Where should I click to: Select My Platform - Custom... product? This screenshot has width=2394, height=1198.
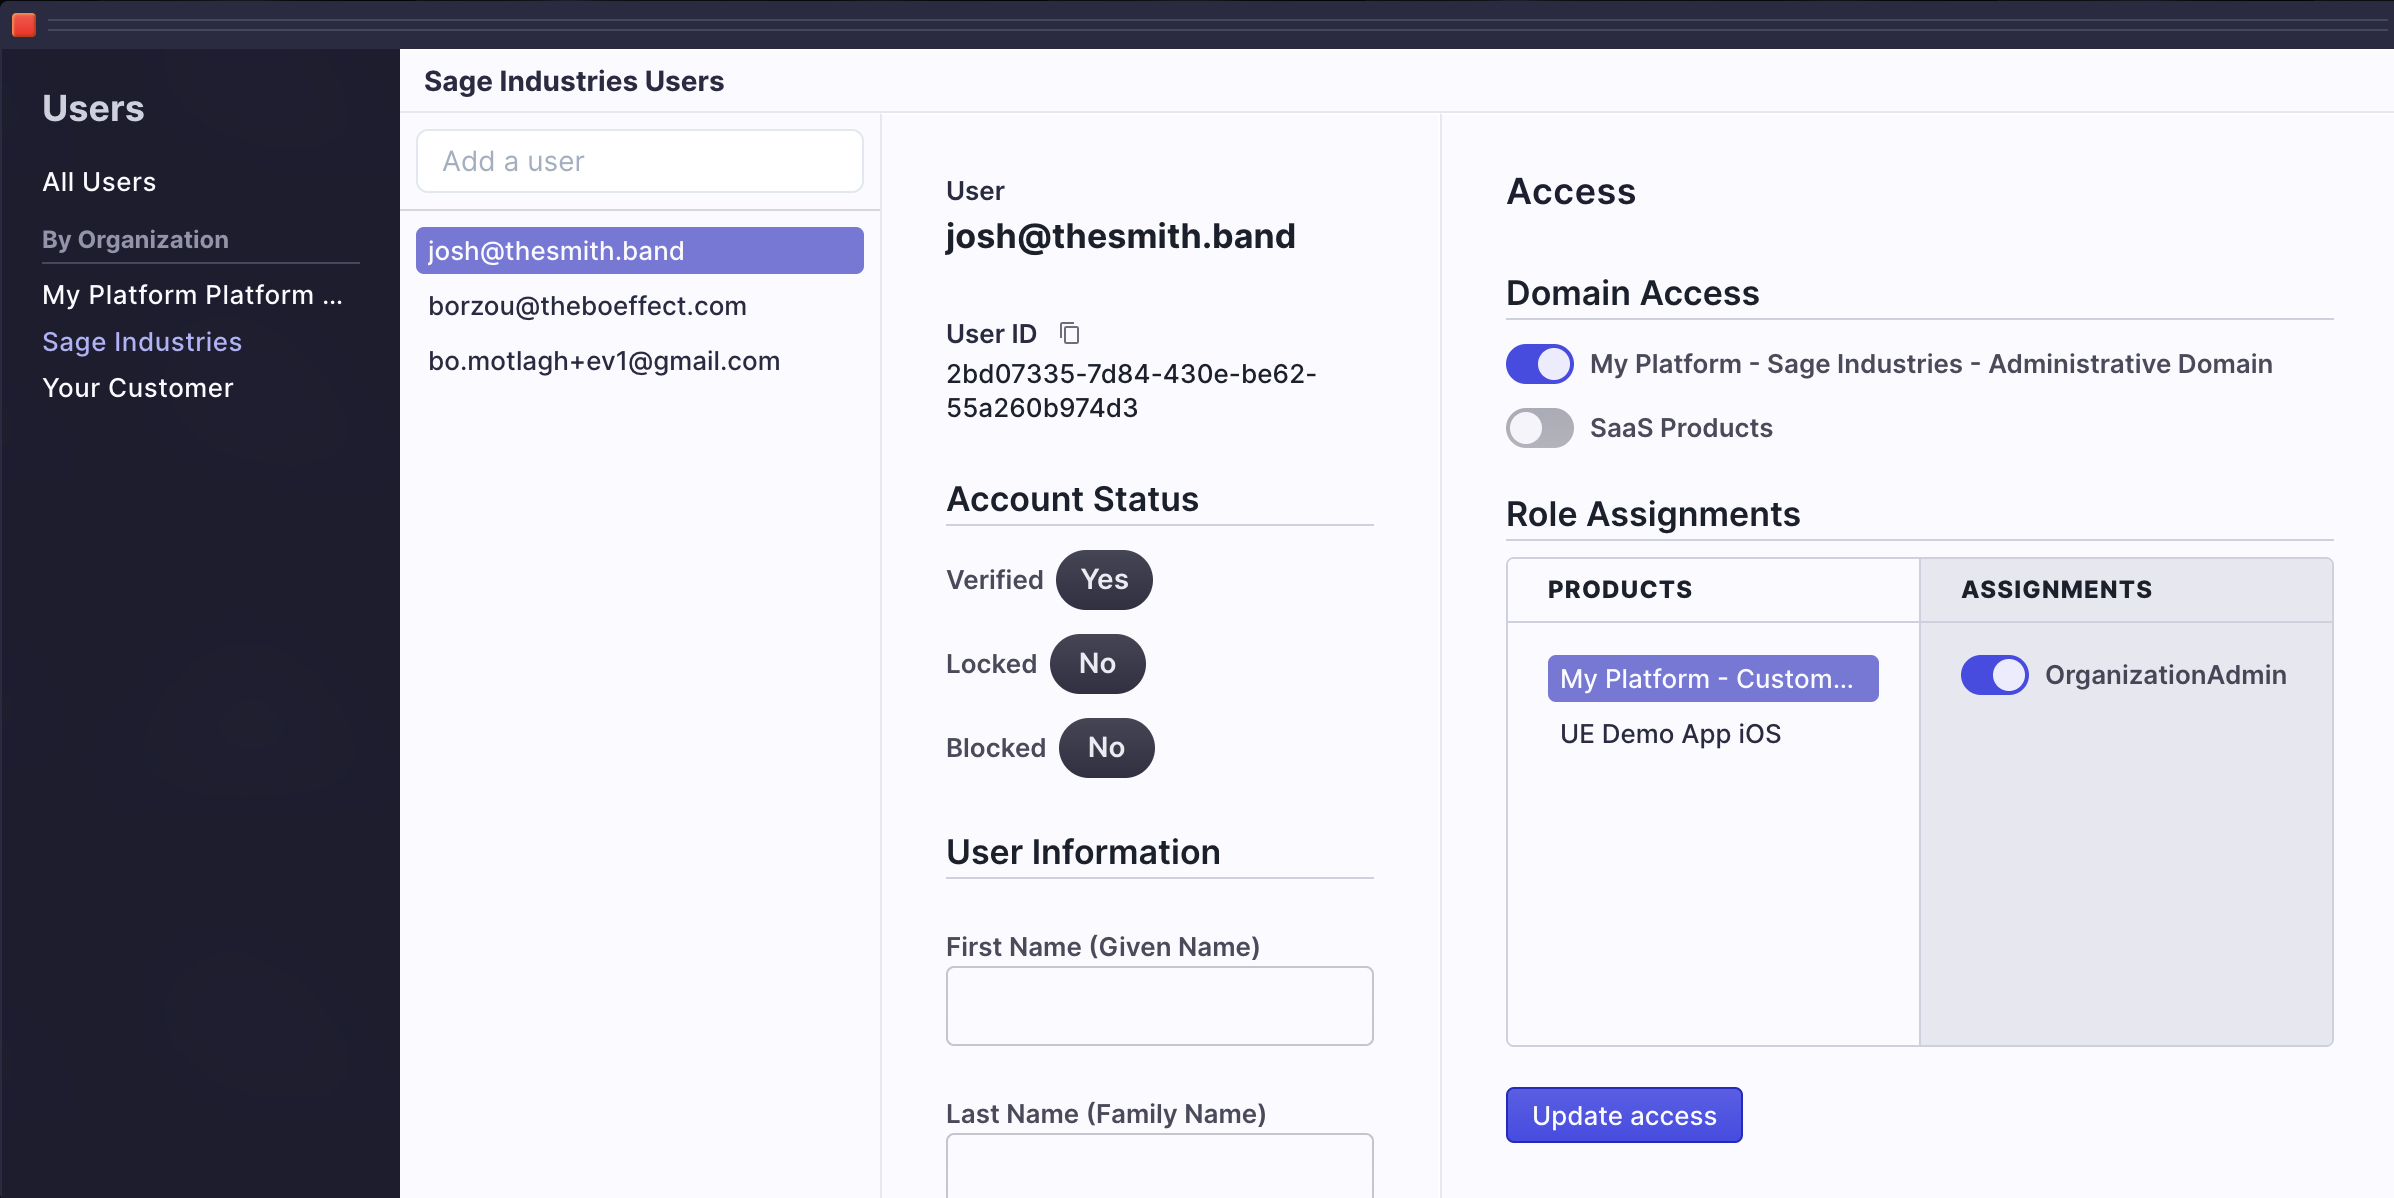pyautogui.click(x=1712, y=679)
